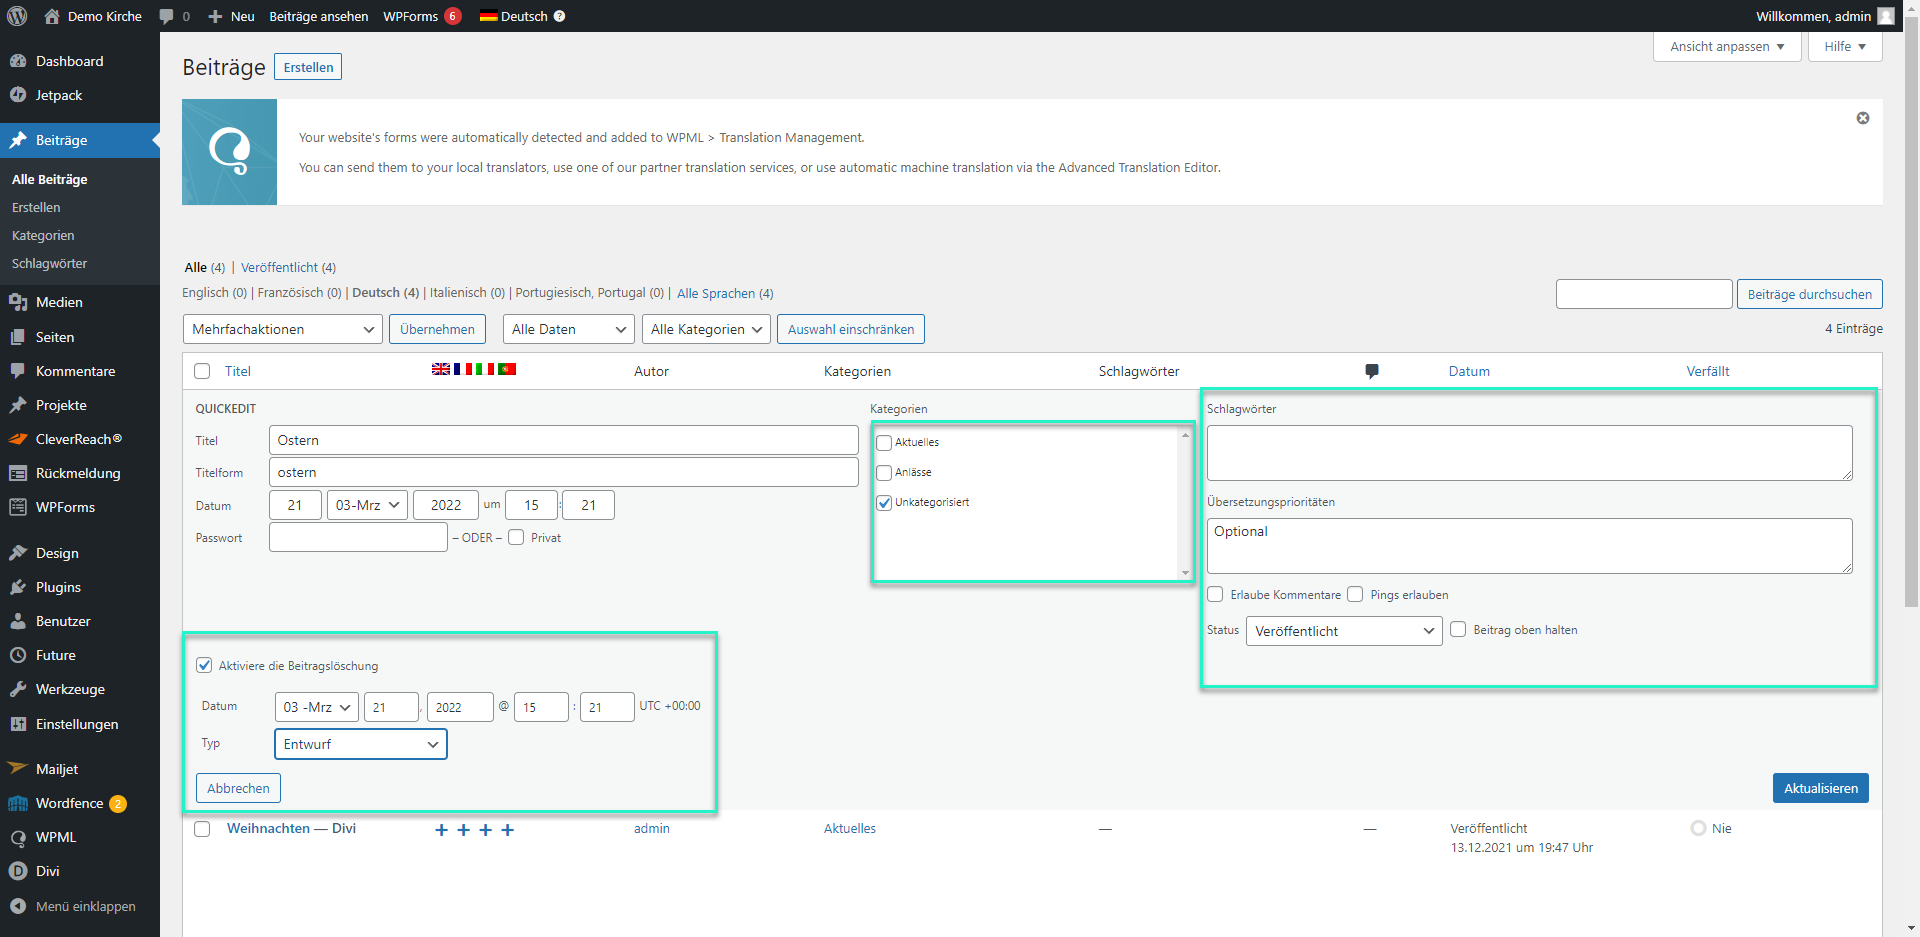Click the comments column header icon

(1371, 371)
